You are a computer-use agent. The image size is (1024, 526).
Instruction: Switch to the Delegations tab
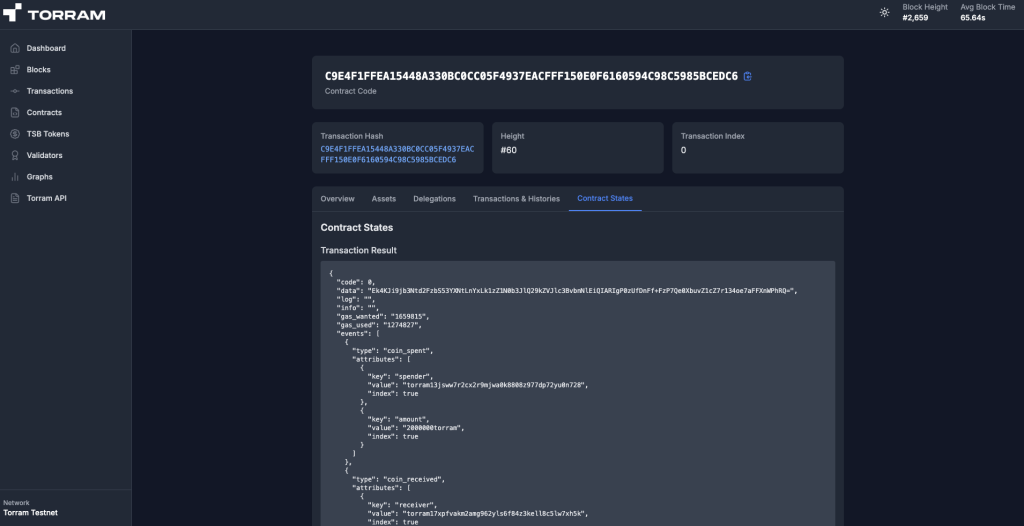click(x=434, y=199)
